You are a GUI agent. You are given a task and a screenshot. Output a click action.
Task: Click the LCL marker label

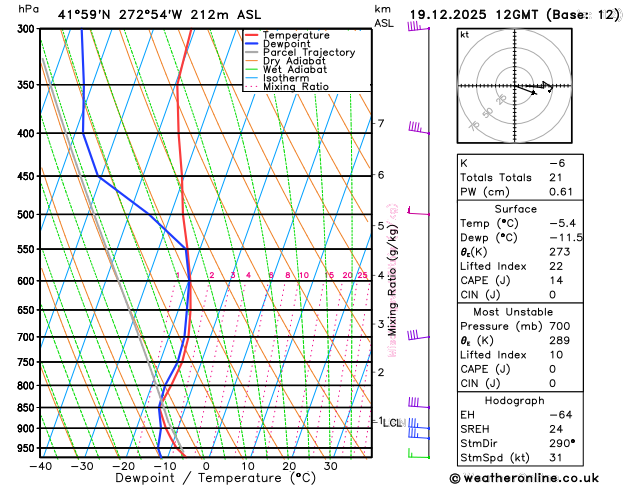tap(392, 423)
